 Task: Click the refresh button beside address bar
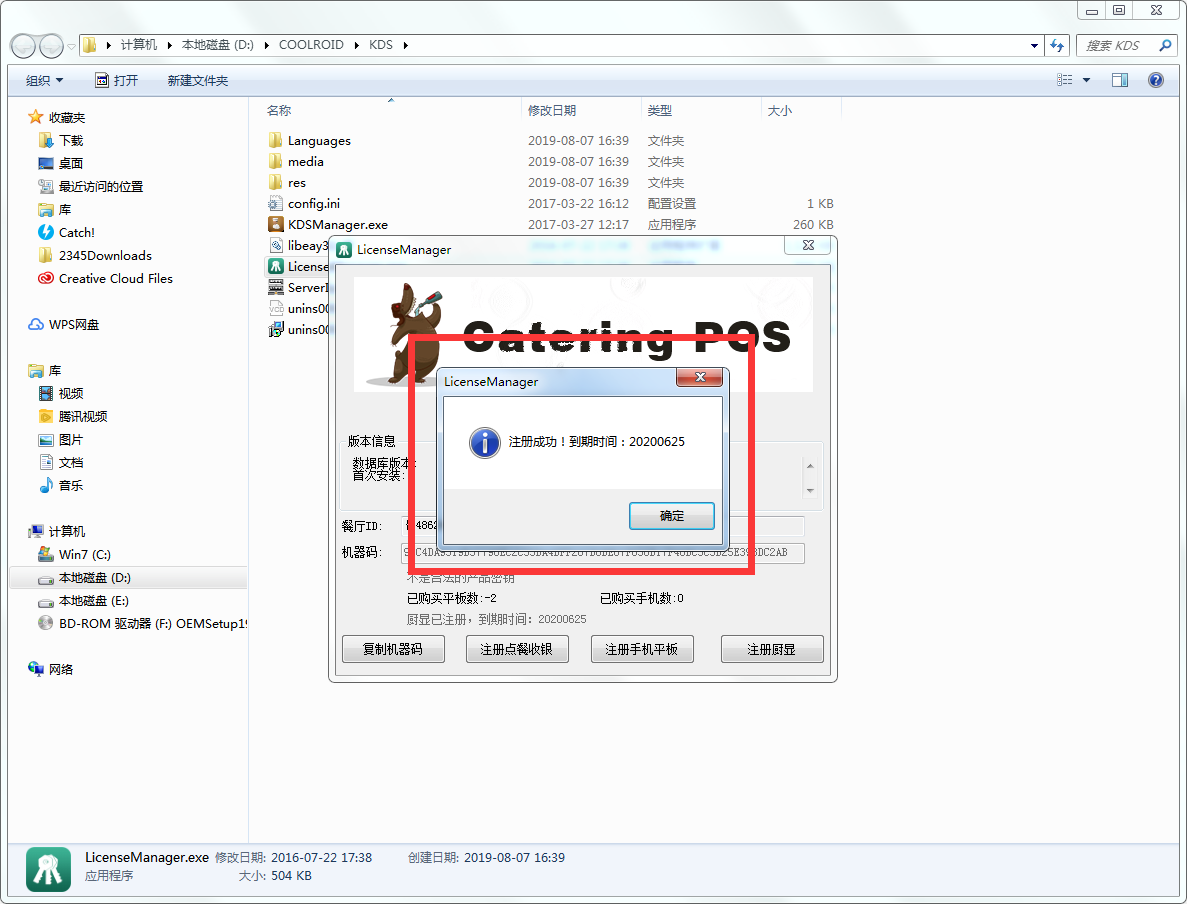pos(1057,45)
